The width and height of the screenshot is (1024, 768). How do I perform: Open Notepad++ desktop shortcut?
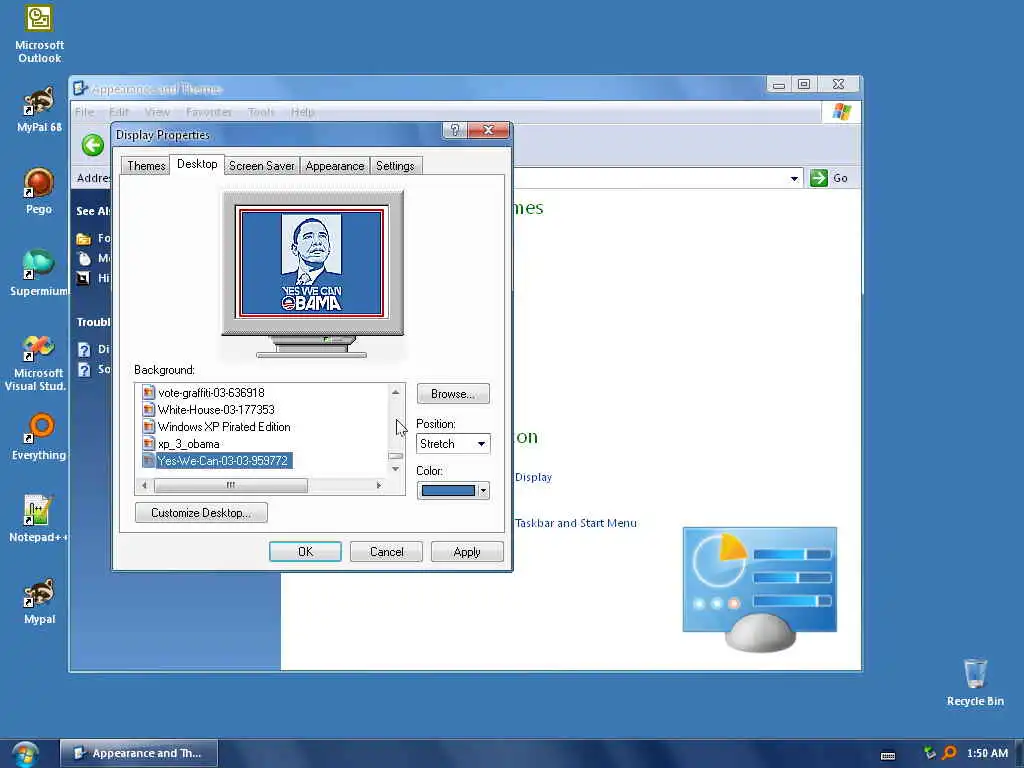38,519
